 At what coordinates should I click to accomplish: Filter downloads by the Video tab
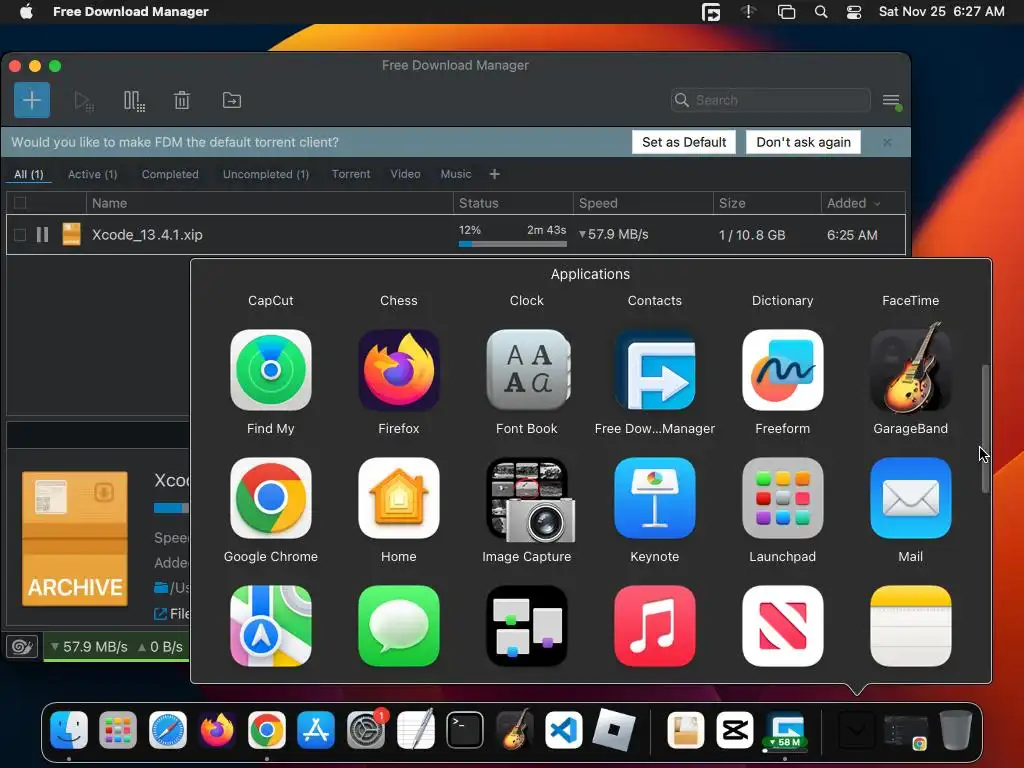point(405,174)
